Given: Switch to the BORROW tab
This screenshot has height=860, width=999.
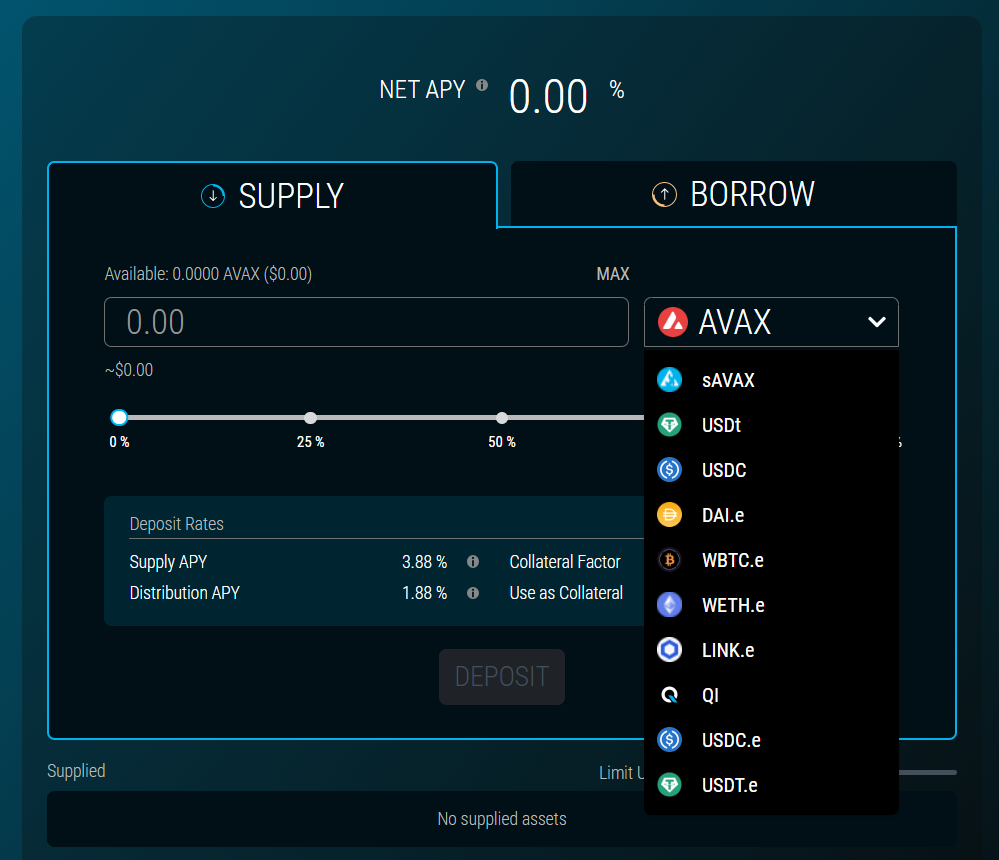Looking at the screenshot, I should click(733, 194).
